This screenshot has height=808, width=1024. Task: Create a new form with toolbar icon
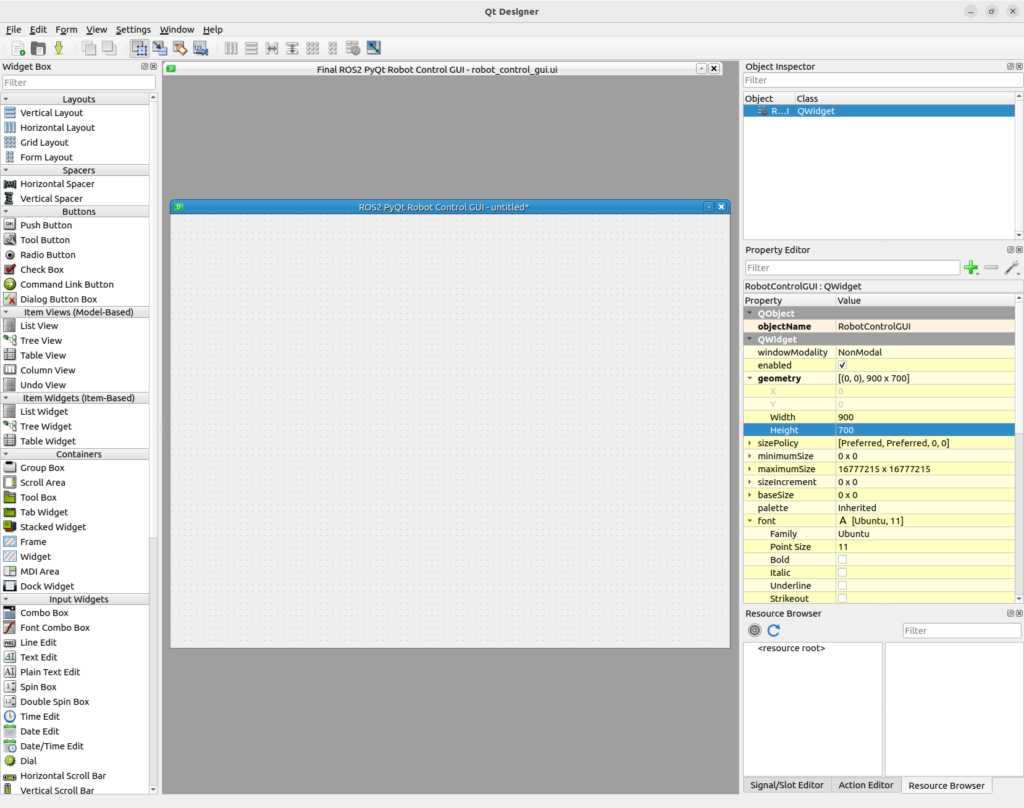pos(18,48)
